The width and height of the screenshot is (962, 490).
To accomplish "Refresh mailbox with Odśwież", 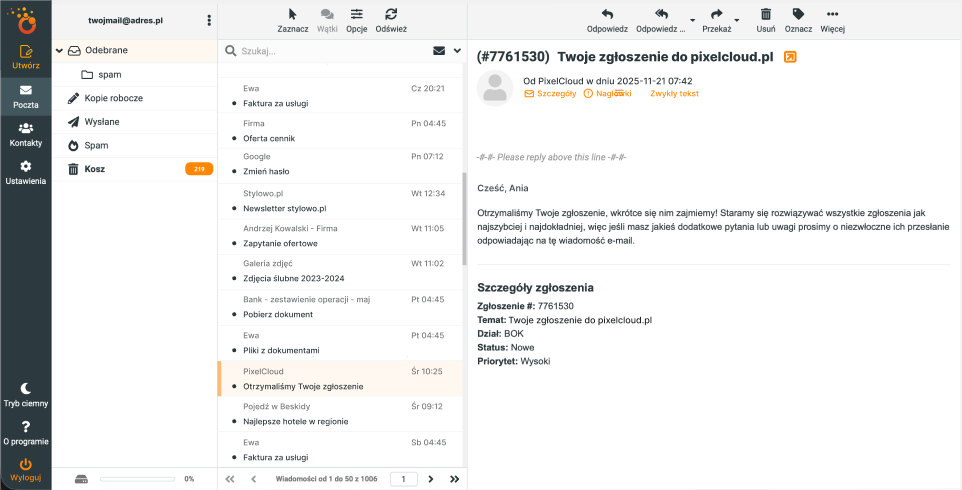I will 391,14.
